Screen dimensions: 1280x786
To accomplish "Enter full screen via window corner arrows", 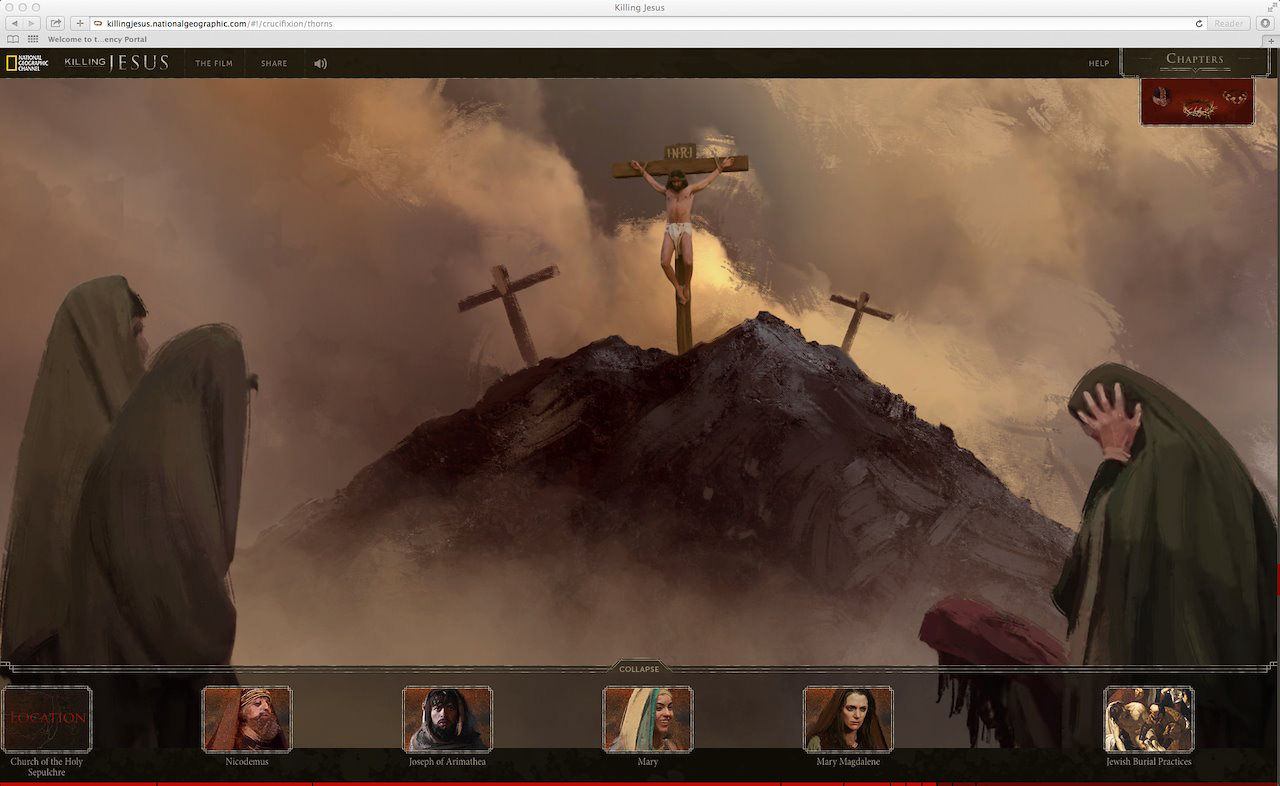I will [x=1271, y=7].
